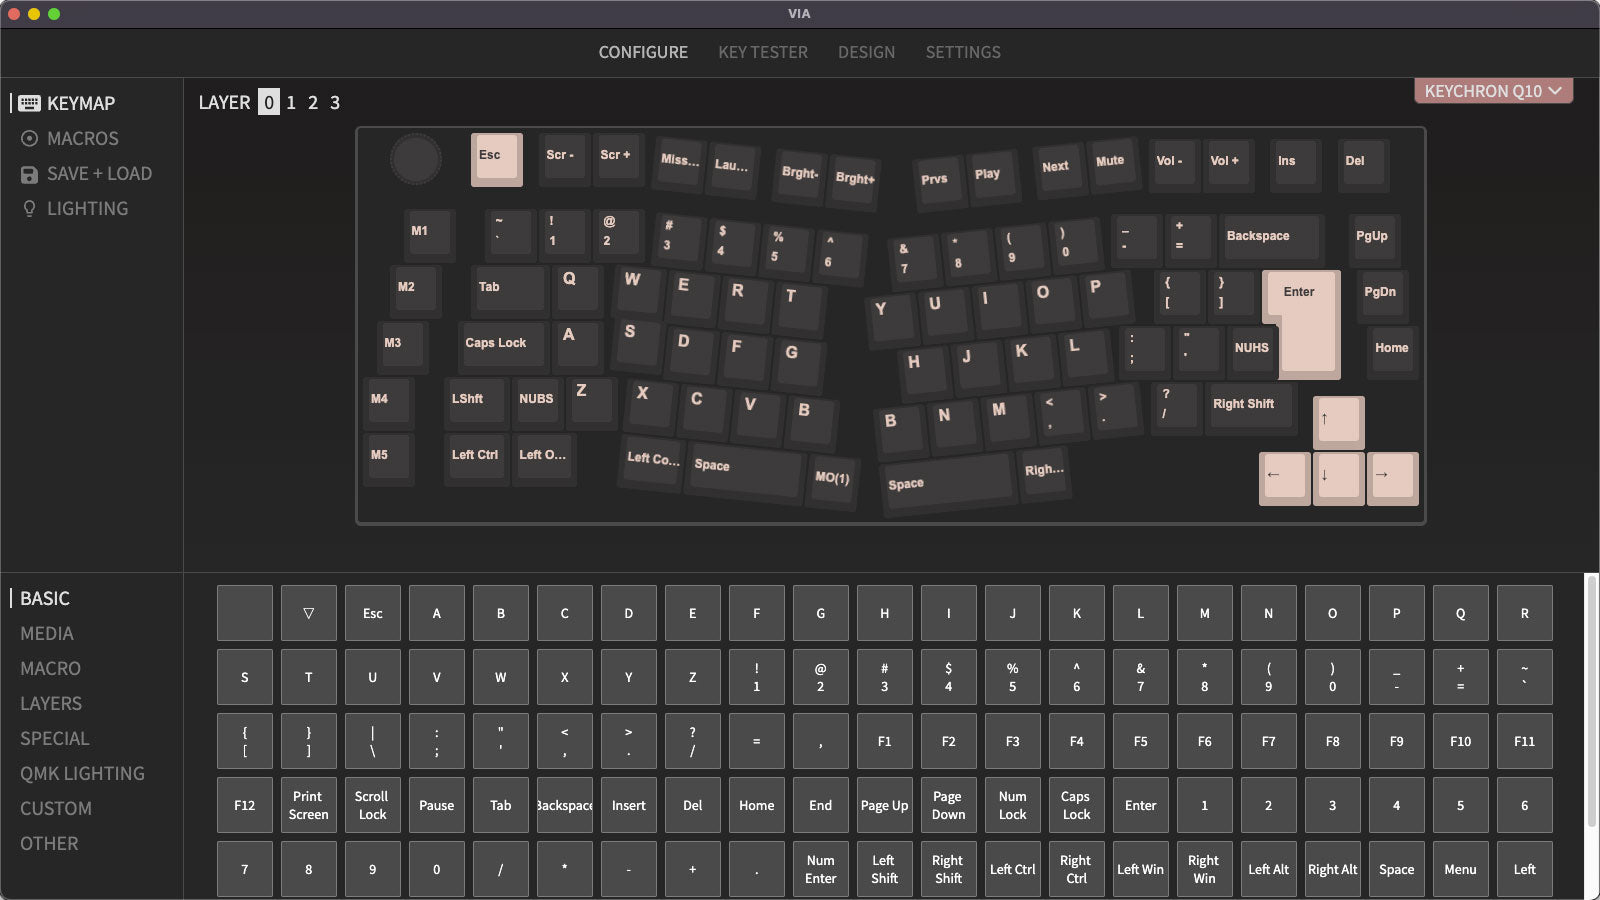Image resolution: width=1600 pixels, height=900 pixels.
Task: Click the Lighting bulb icon
Action: coord(29,209)
